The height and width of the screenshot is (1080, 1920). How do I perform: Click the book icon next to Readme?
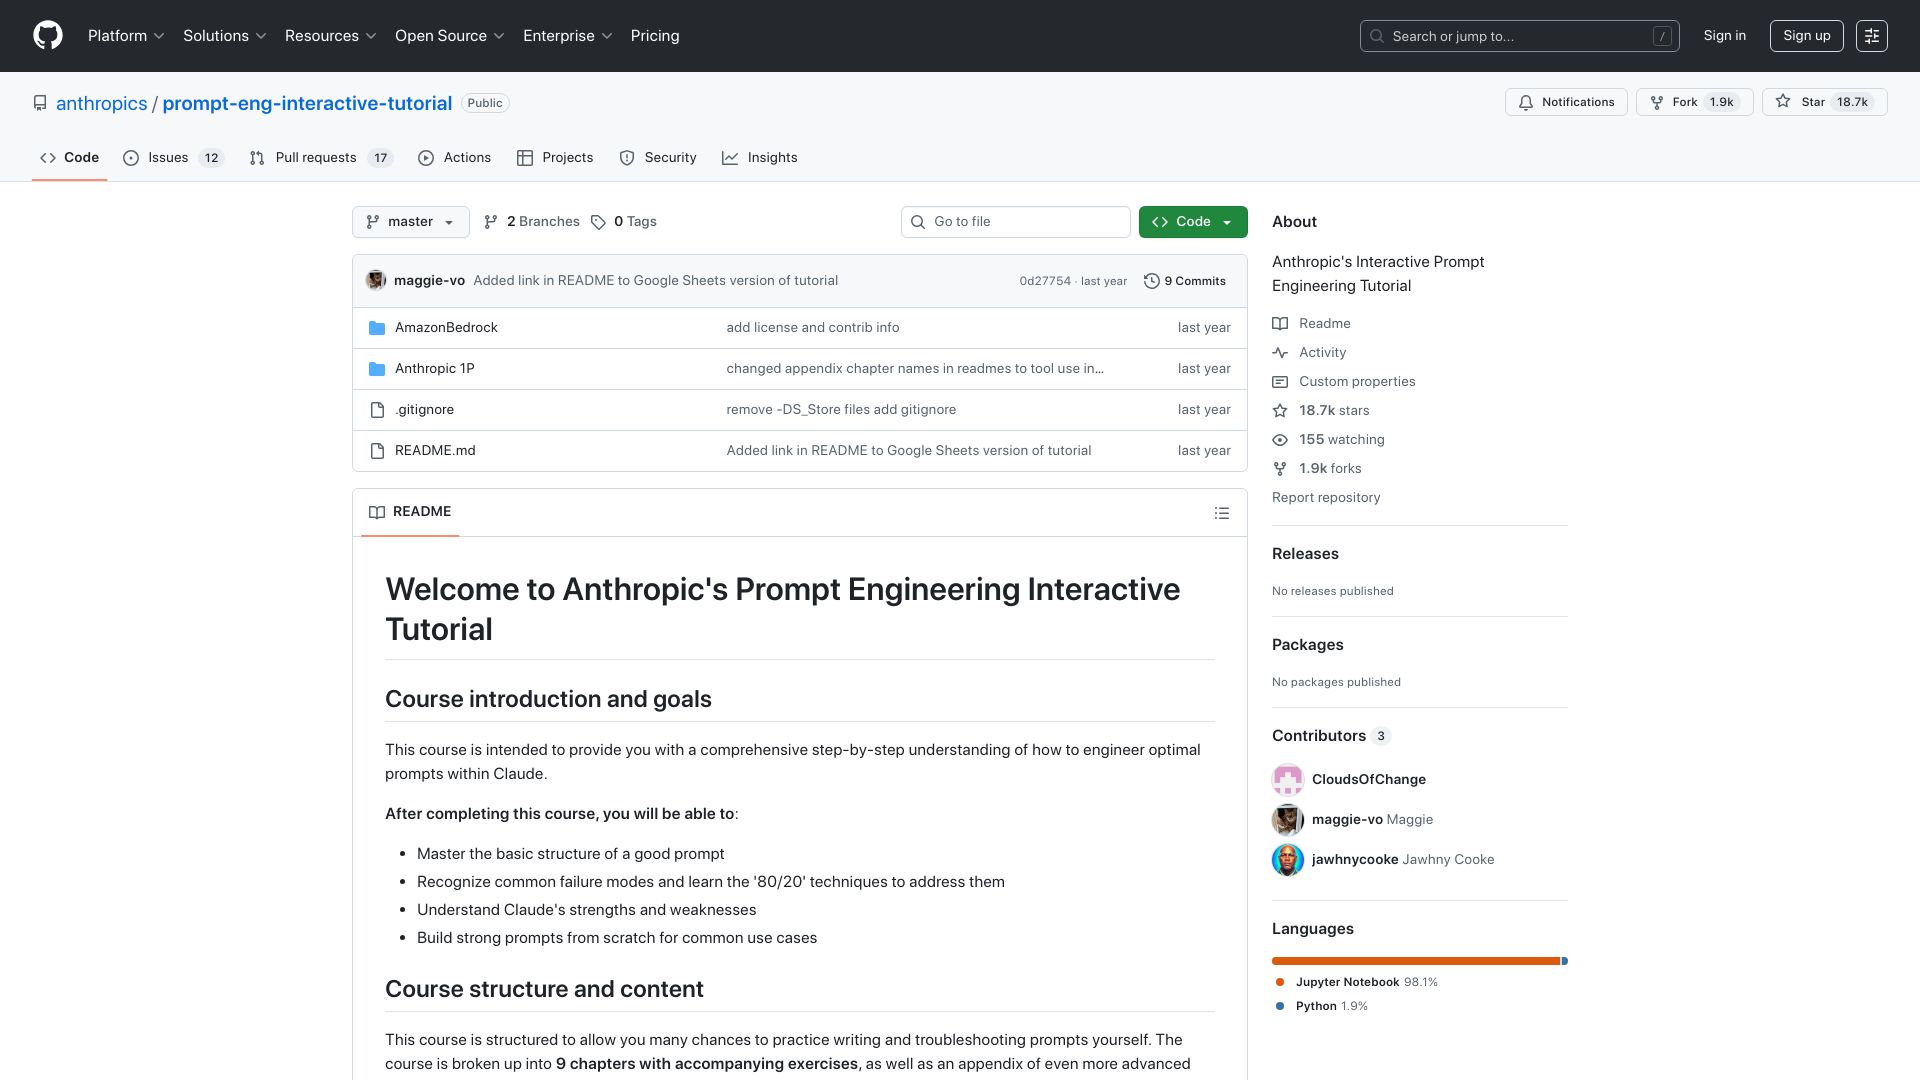click(x=1280, y=324)
